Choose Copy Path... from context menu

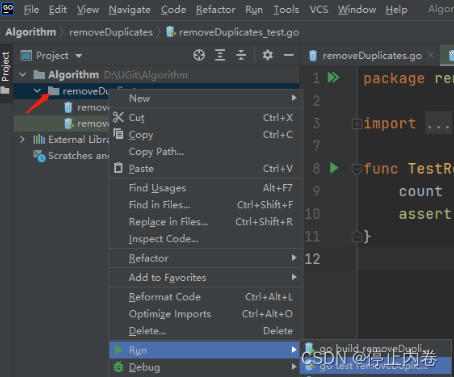[x=206, y=152]
